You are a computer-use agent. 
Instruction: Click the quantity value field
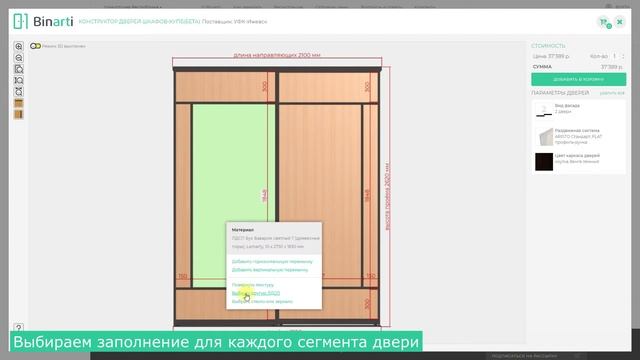pyautogui.click(x=614, y=56)
